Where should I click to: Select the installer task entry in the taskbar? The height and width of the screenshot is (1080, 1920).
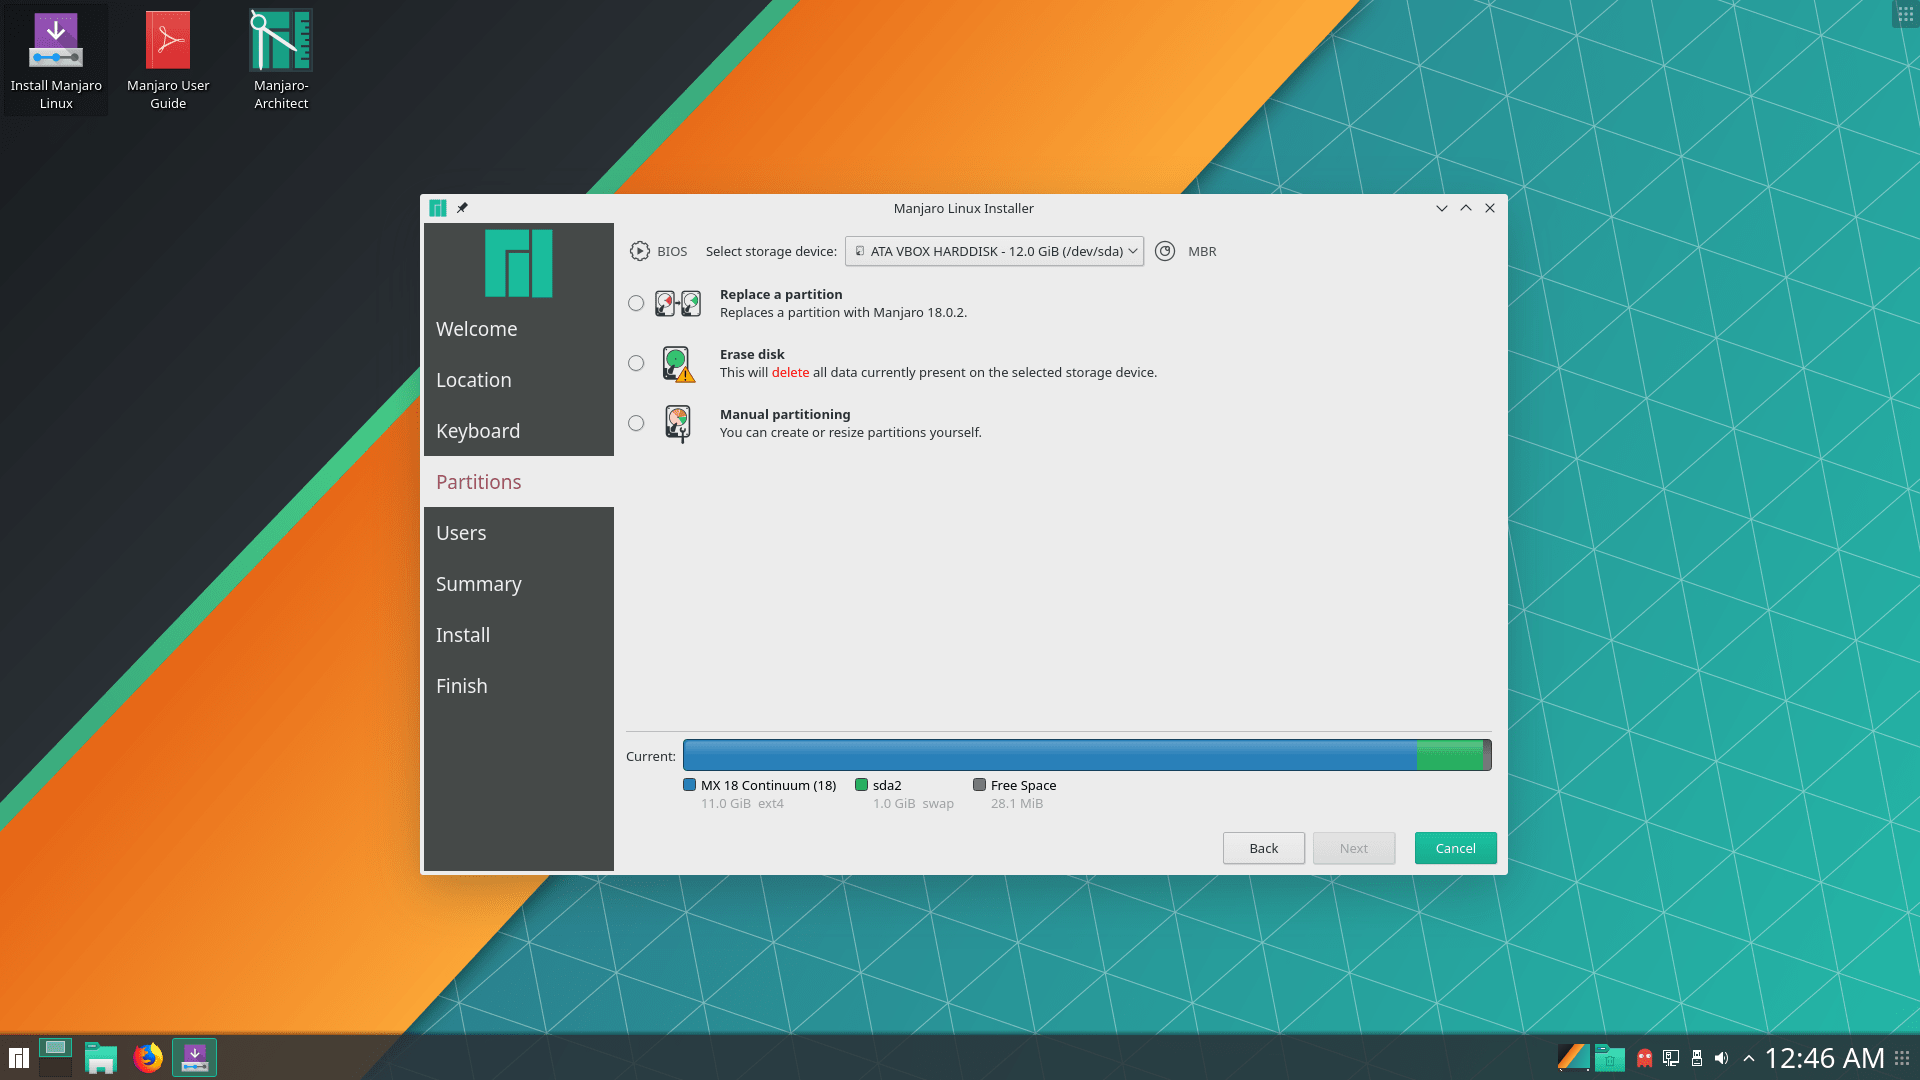click(x=194, y=1058)
